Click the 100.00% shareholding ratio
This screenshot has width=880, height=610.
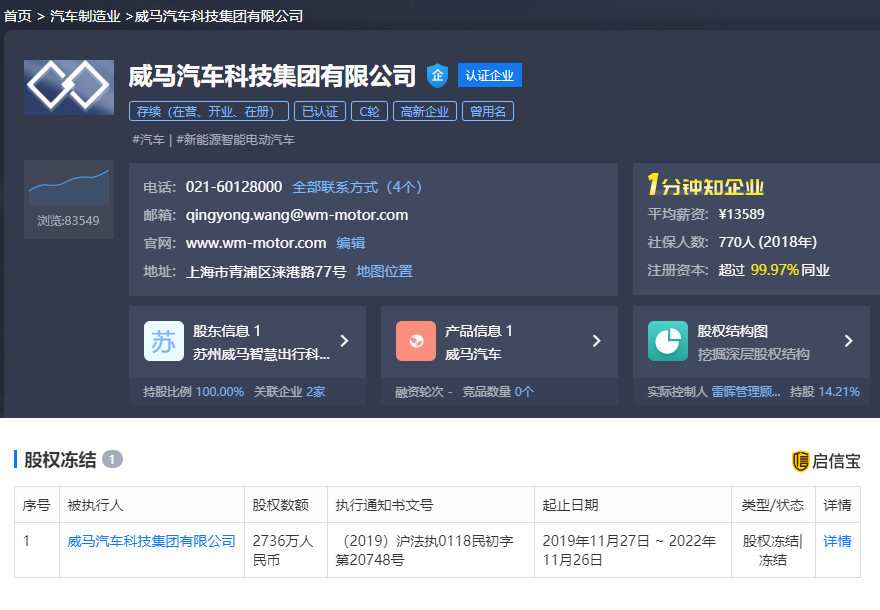(x=219, y=392)
